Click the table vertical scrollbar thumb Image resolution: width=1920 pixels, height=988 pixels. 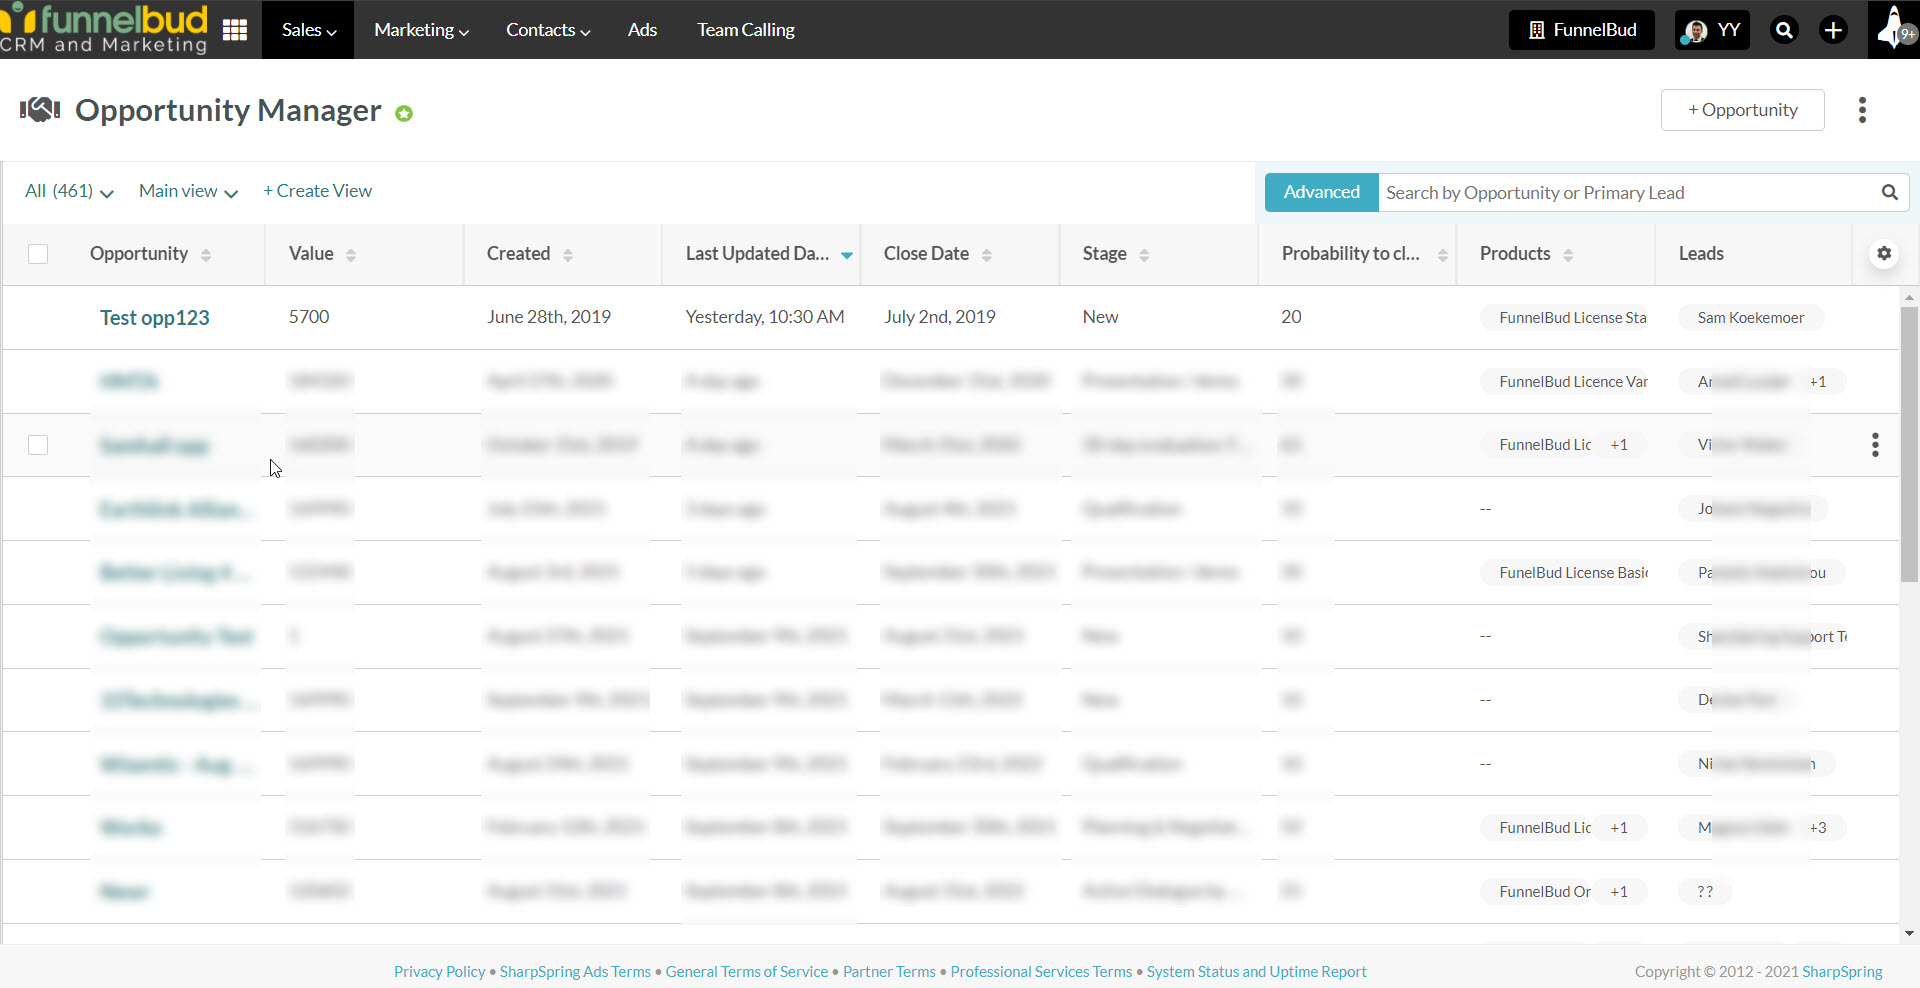(x=1909, y=444)
